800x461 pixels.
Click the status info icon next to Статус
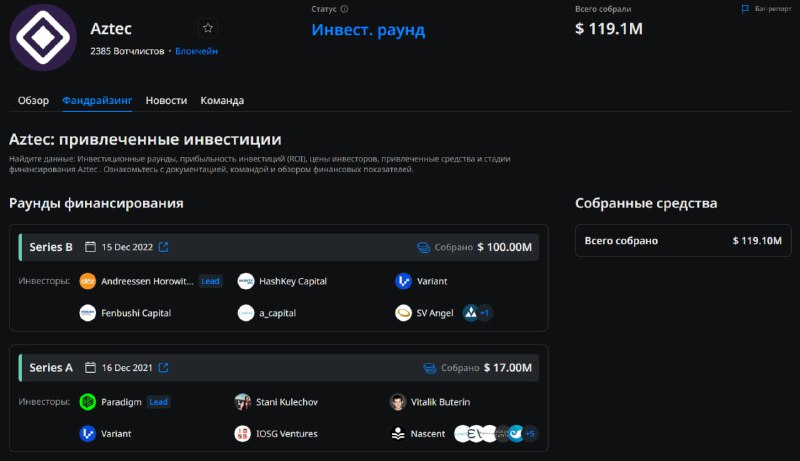[x=344, y=9]
